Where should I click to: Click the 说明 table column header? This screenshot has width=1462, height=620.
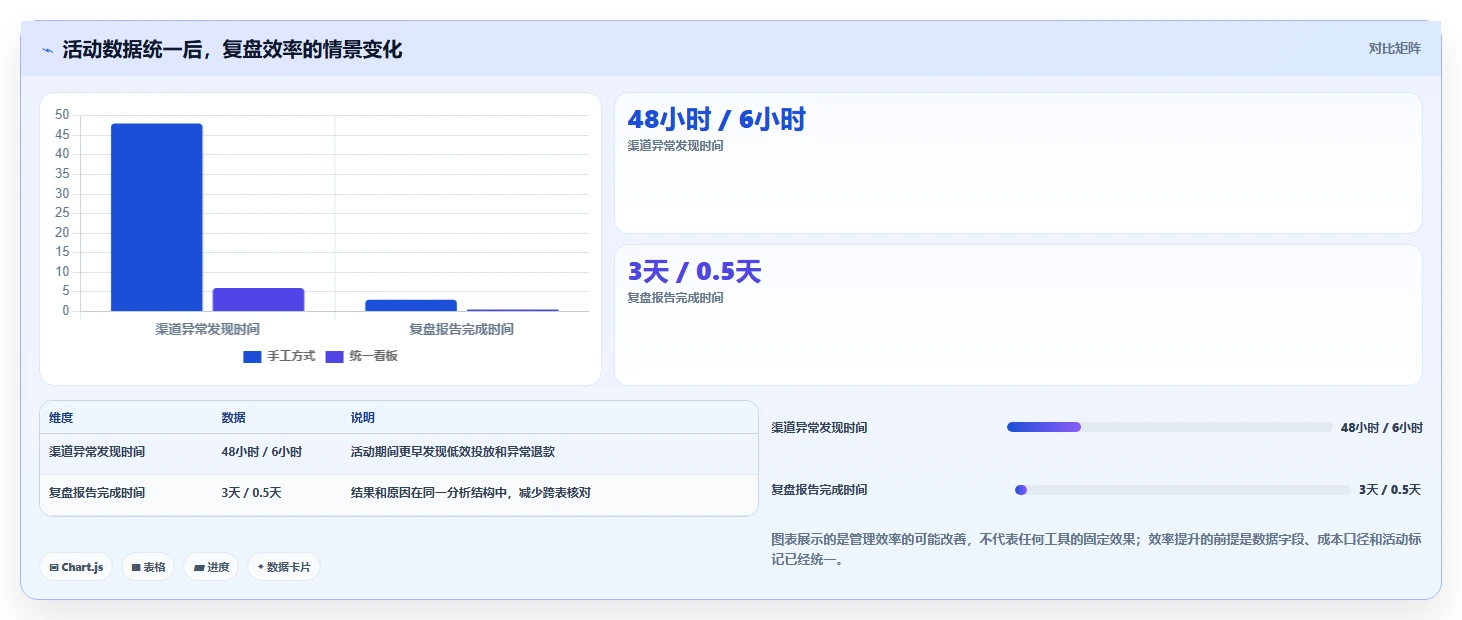(362, 418)
